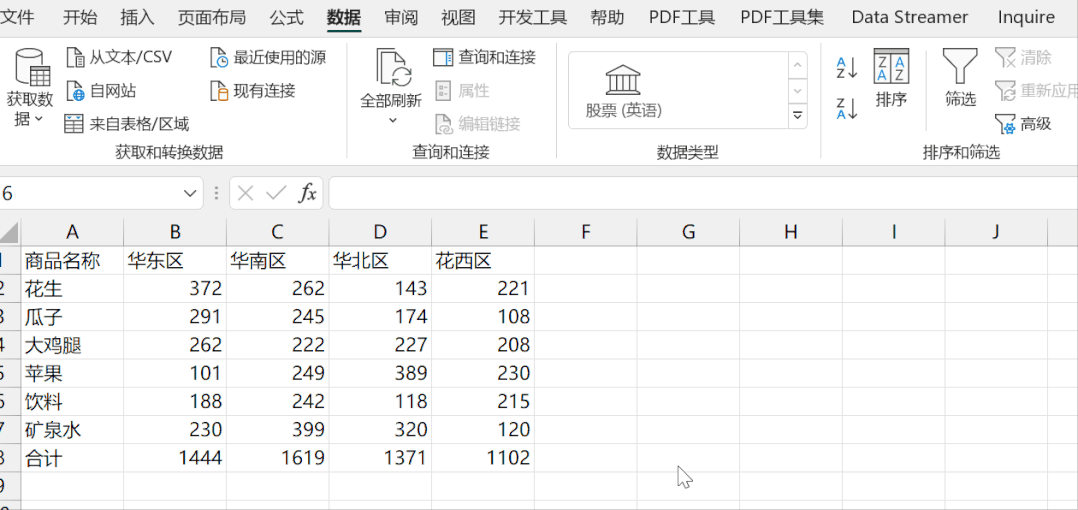Screen dimensions: 1078x510
Task: Select the 苹果 cell
Action: click(72, 373)
